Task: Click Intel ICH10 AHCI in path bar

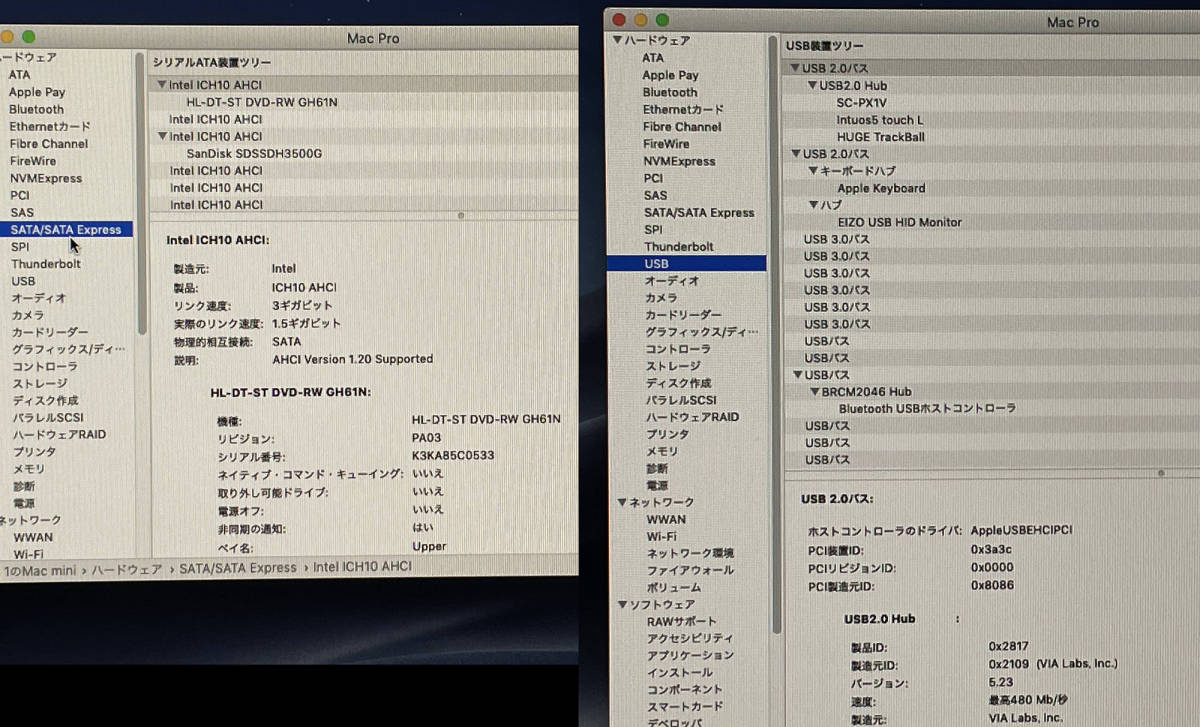Action: 362,567
